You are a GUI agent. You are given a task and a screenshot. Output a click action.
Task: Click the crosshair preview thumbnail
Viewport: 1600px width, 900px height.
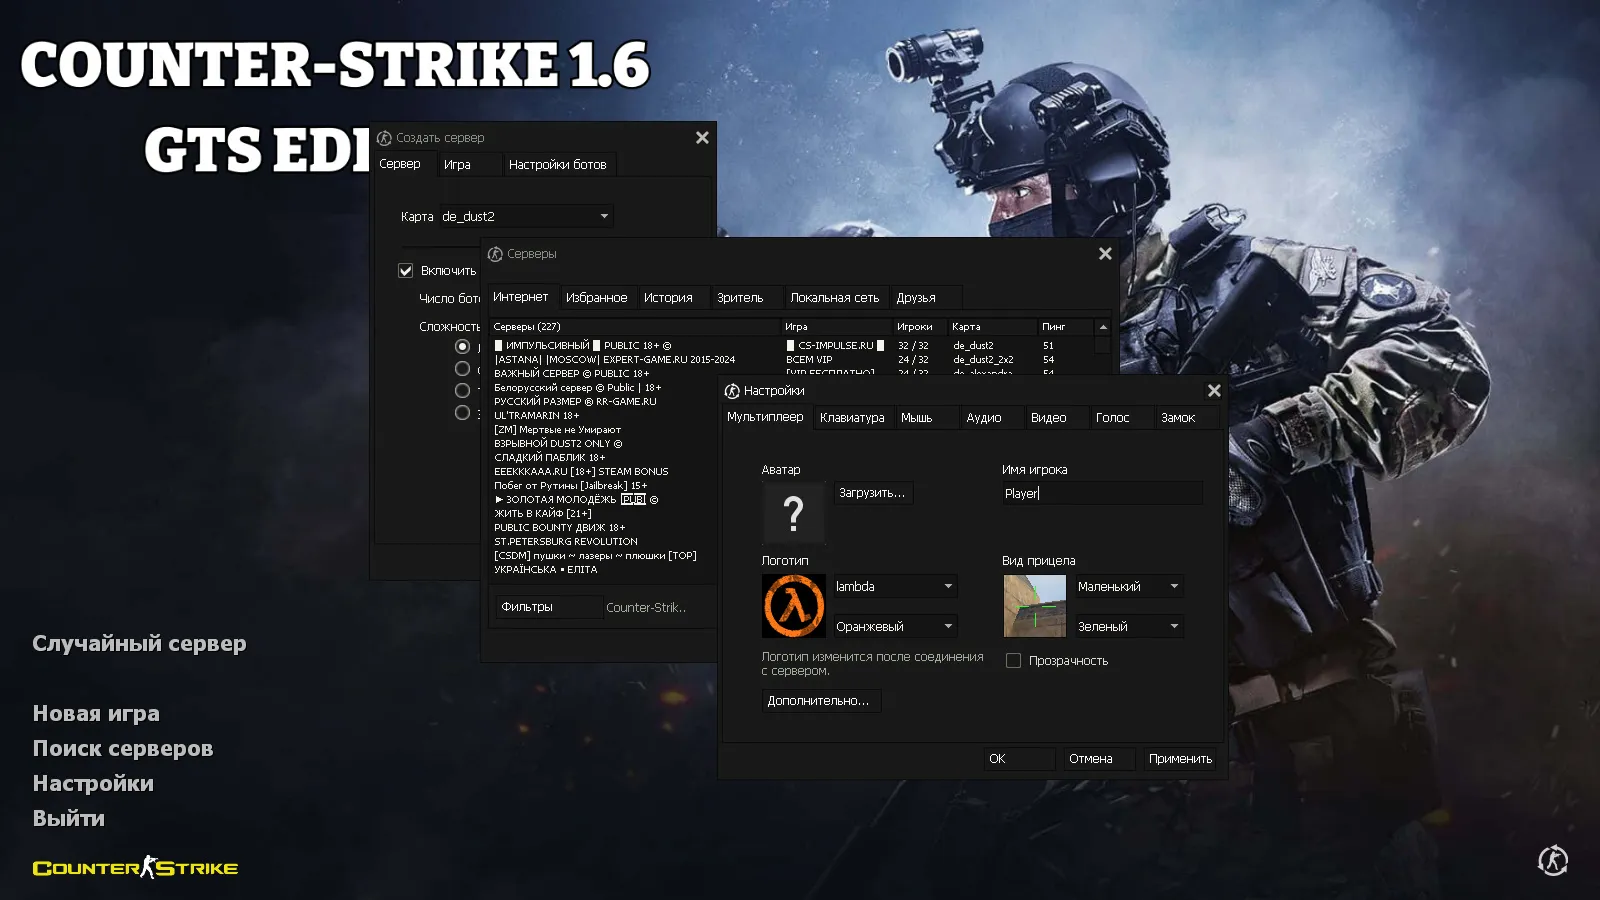[x=1034, y=606]
